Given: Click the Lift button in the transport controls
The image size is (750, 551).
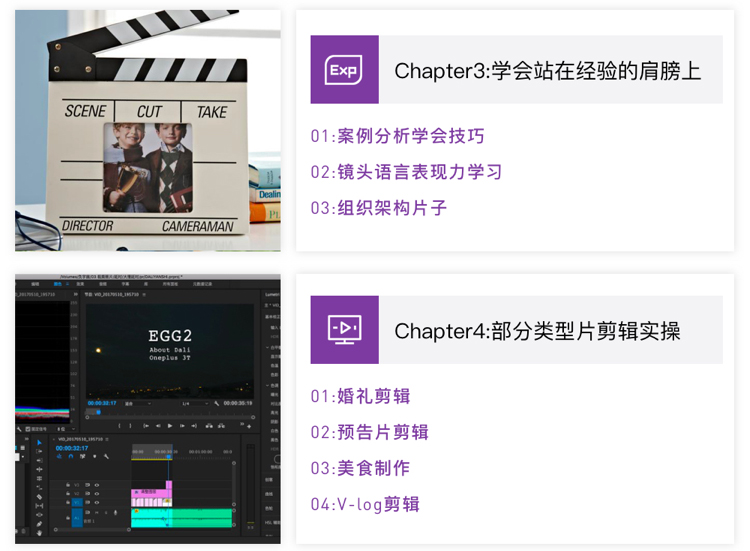Looking at the screenshot, I should (x=209, y=426).
